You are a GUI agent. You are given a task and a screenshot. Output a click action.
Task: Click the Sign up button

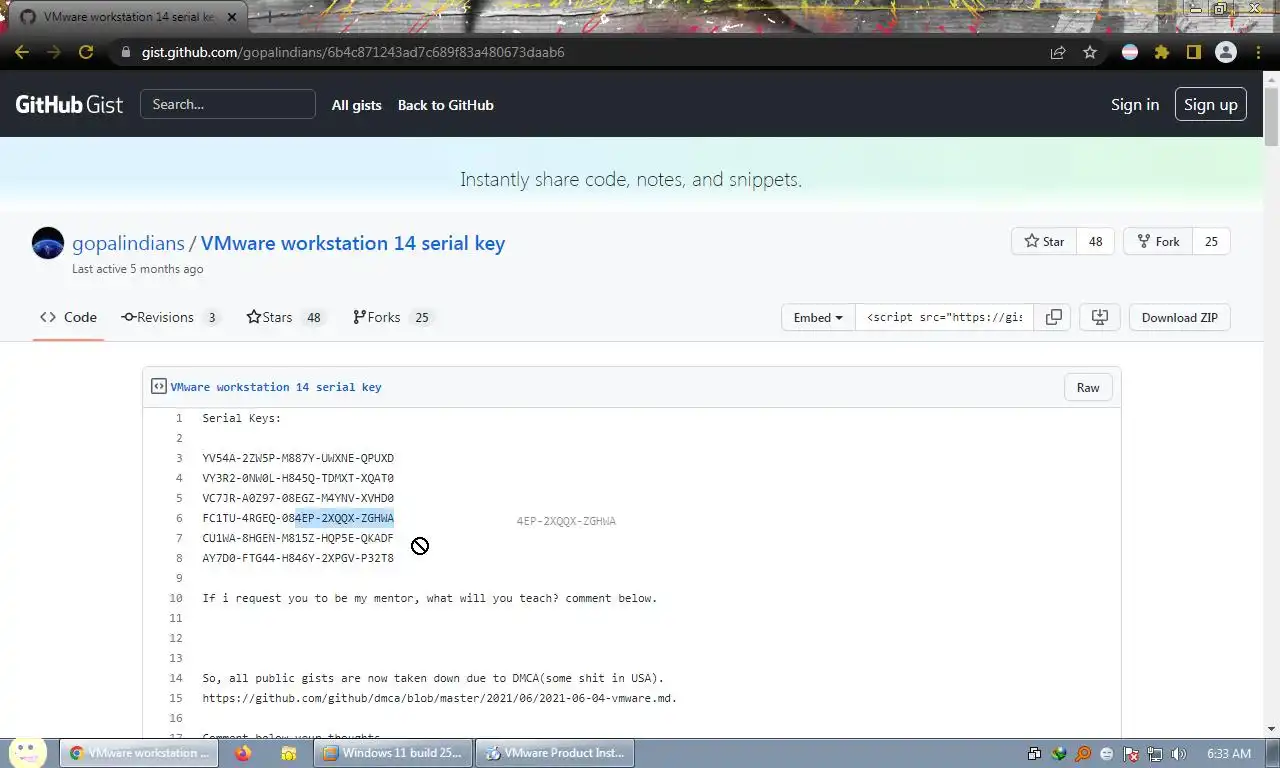point(1211,104)
